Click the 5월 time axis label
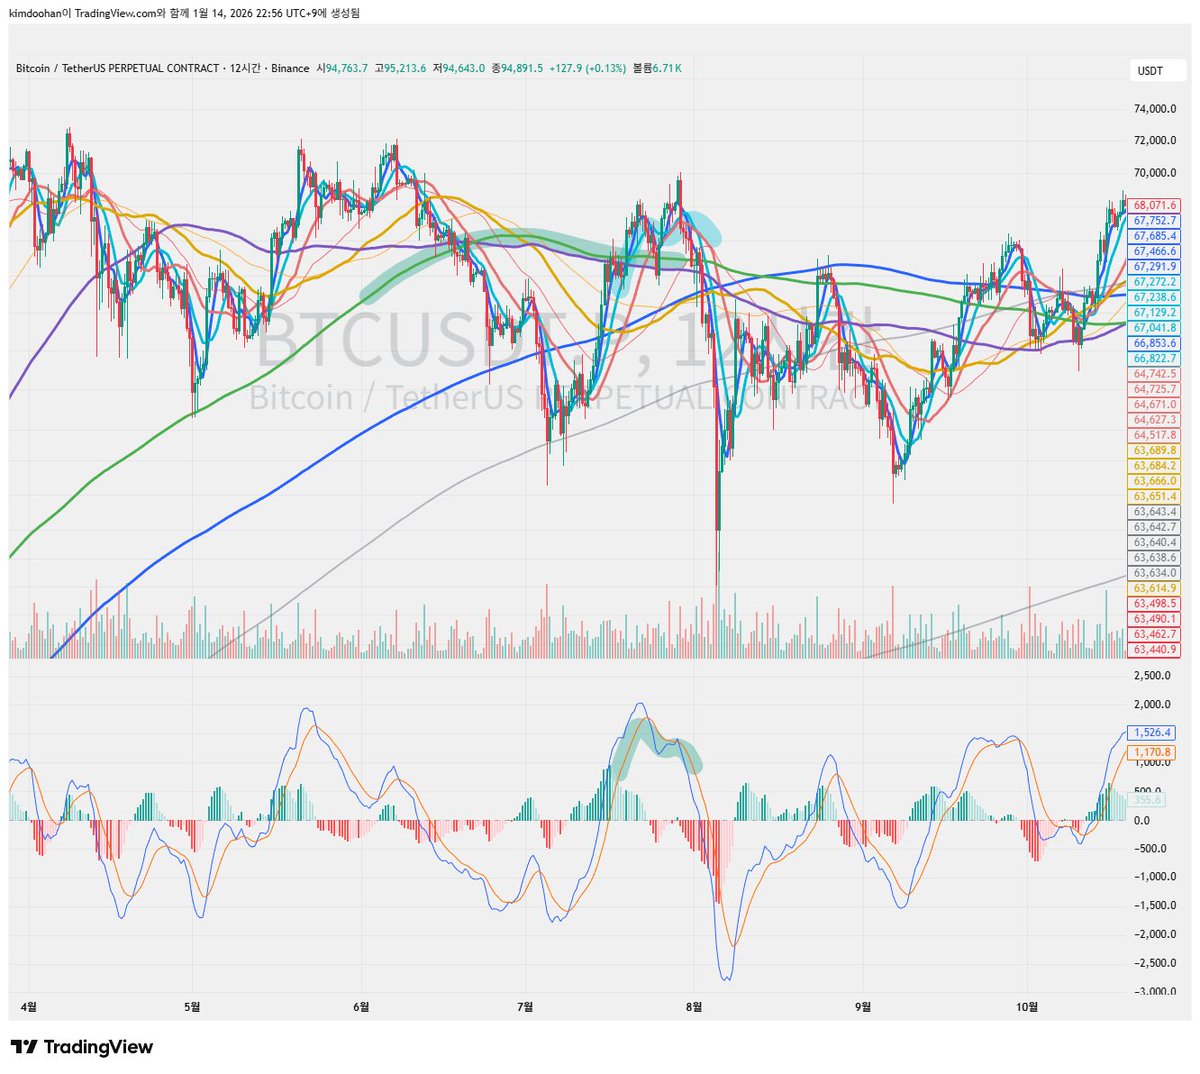This screenshot has height=1074, width=1200. click(193, 1007)
